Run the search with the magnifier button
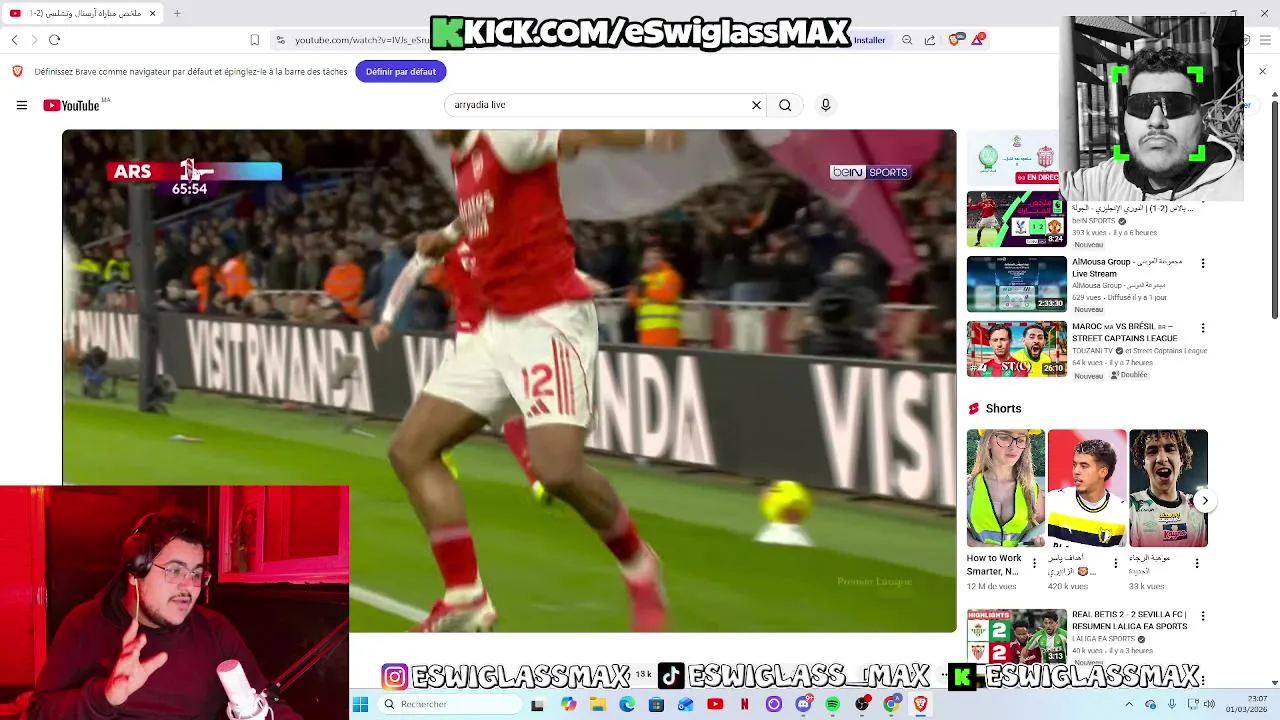Viewport: 1280px width, 720px height. (785, 105)
